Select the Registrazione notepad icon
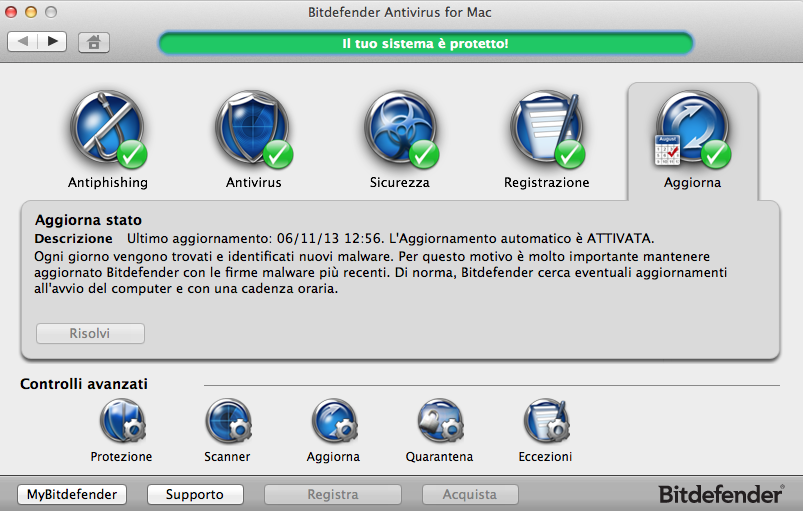803x511 pixels. pos(547,129)
